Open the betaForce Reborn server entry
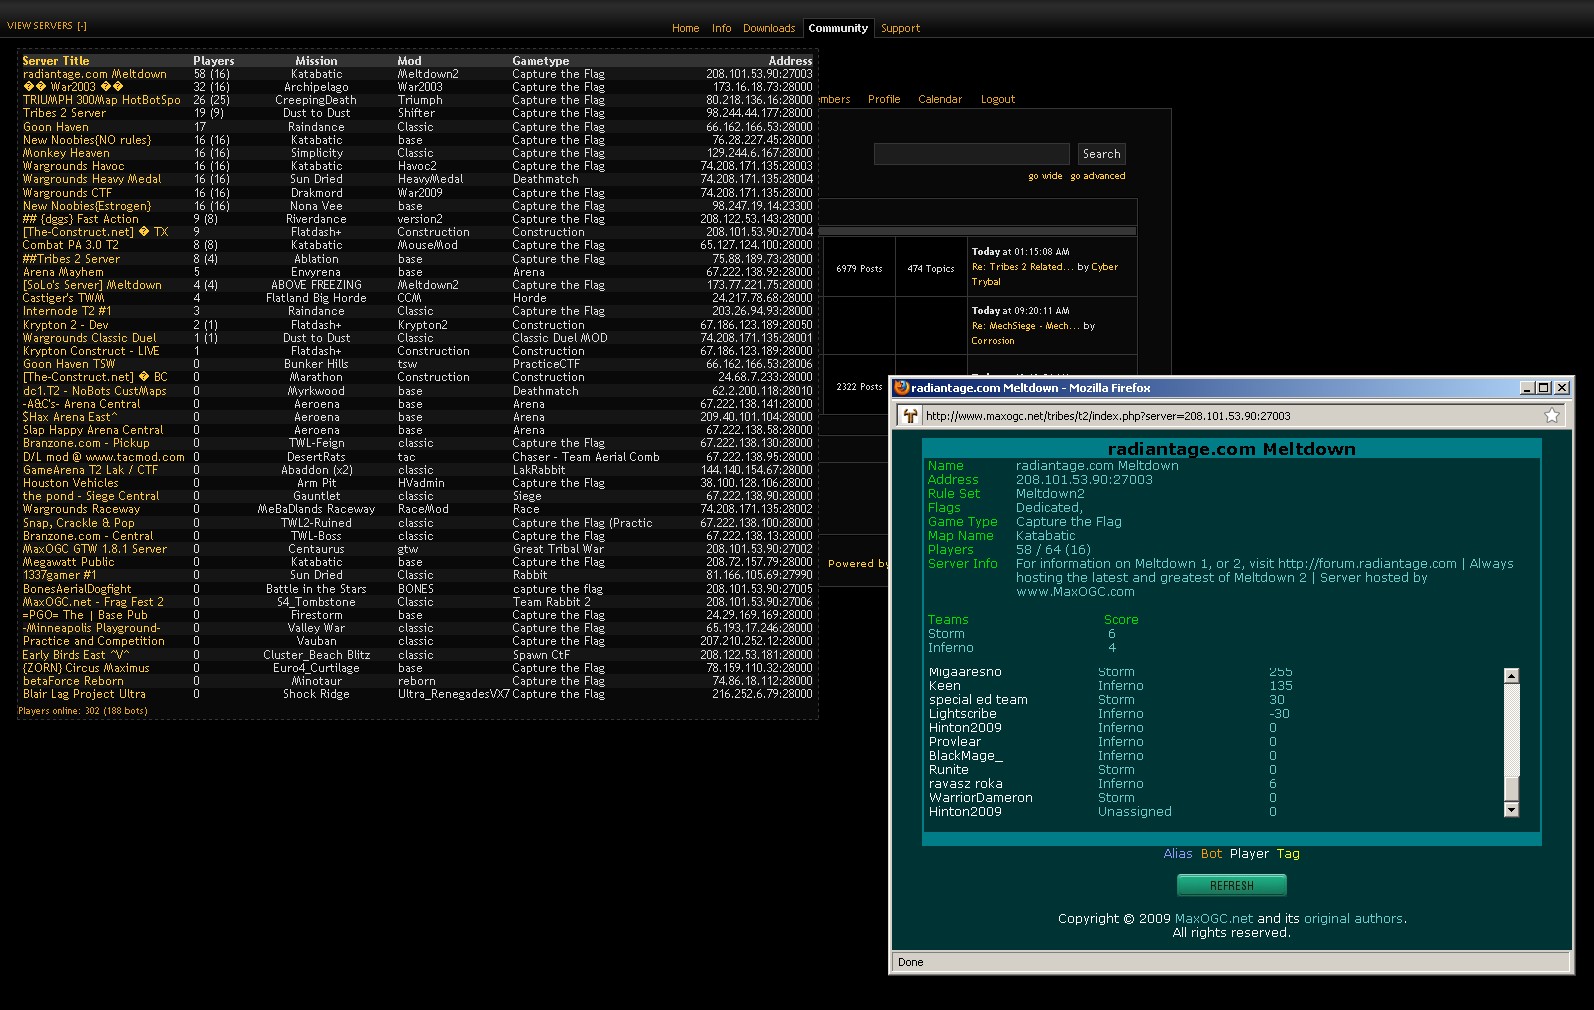1594x1010 pixels. point(73,681)
